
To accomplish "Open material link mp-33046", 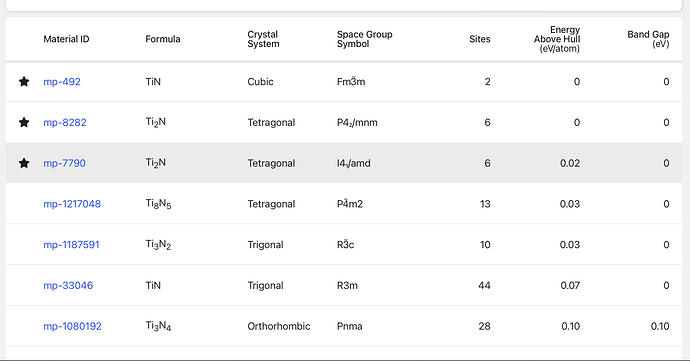I will [x=68, y=285].
